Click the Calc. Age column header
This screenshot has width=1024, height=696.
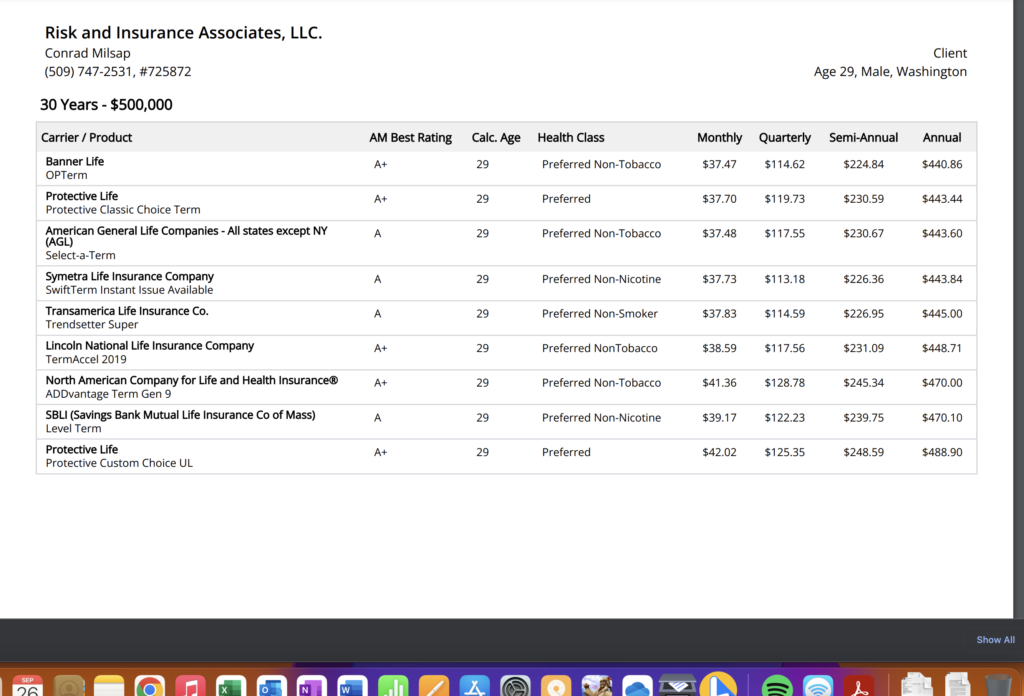pyautogui.click(x=496, y=138)
